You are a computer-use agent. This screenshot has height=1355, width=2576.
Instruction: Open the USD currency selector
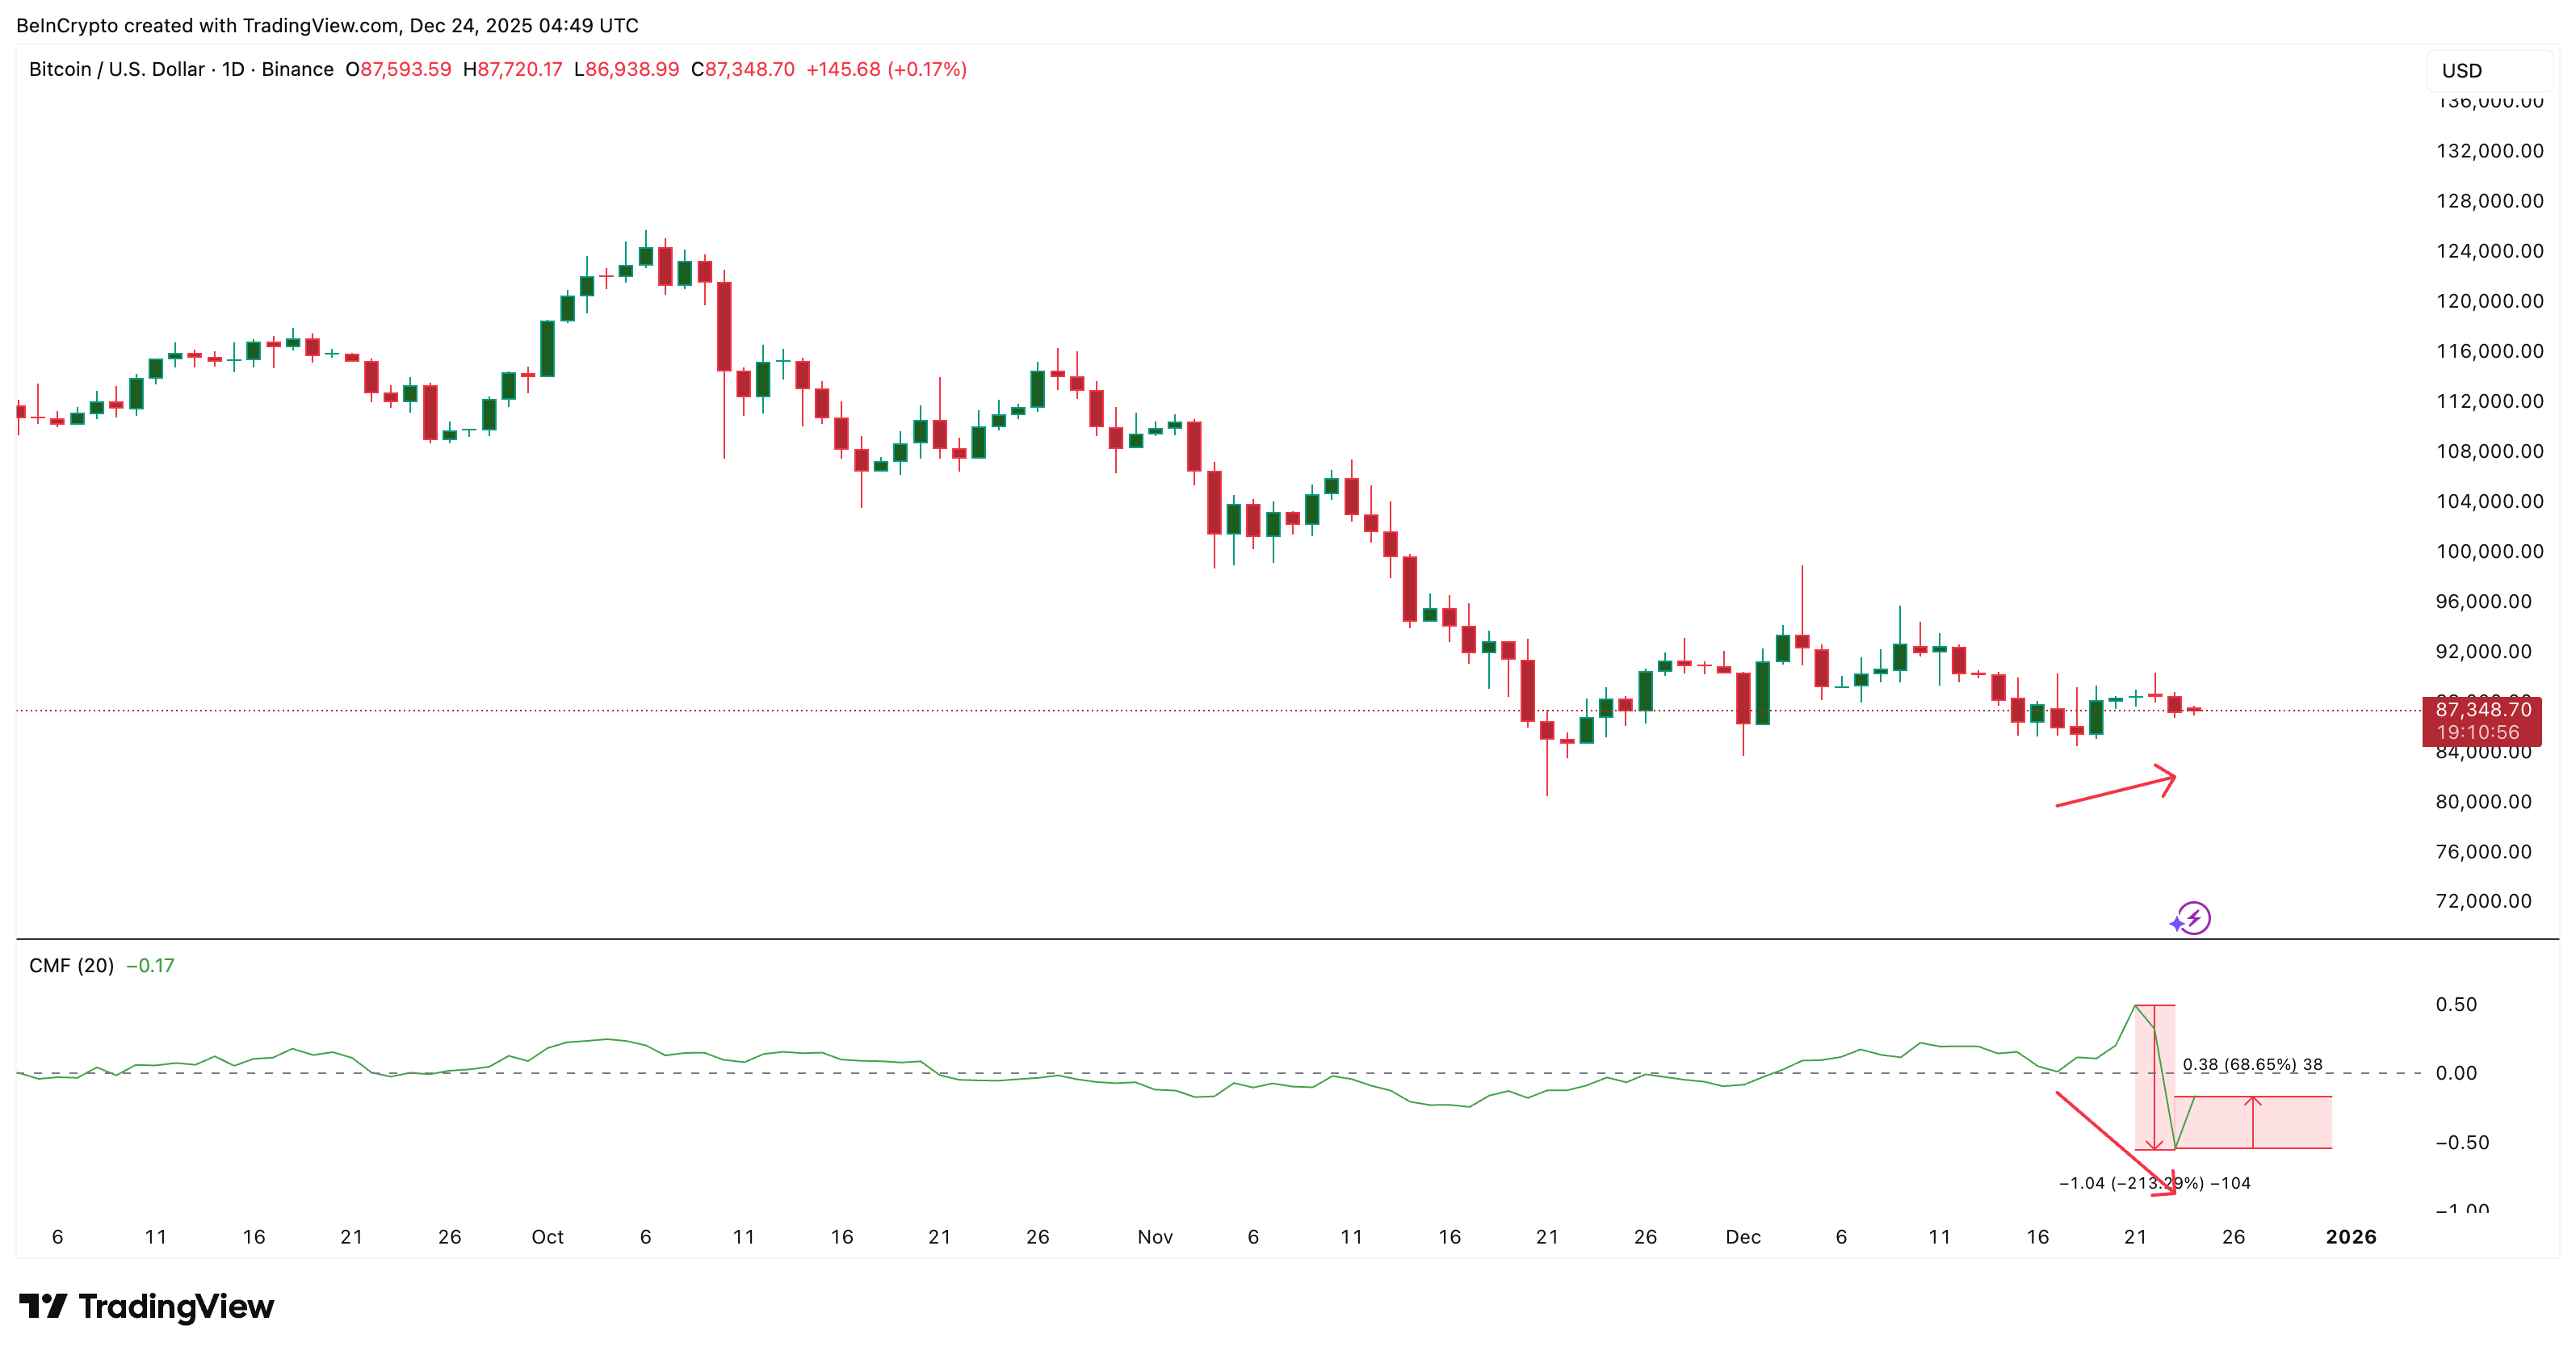pos(2461,70)
